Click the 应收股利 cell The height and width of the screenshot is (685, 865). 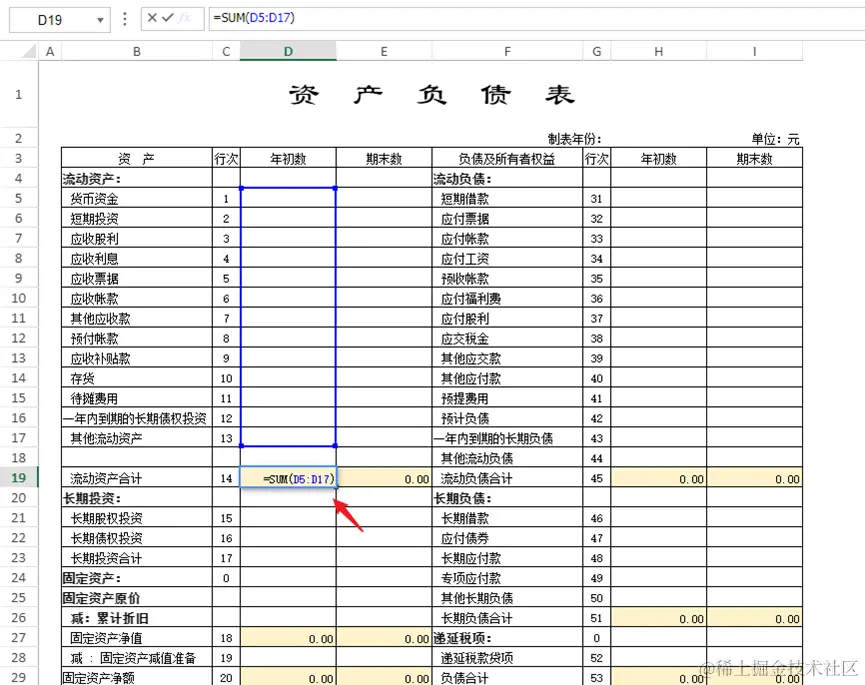pyautogui.click(x=137, y=238)
